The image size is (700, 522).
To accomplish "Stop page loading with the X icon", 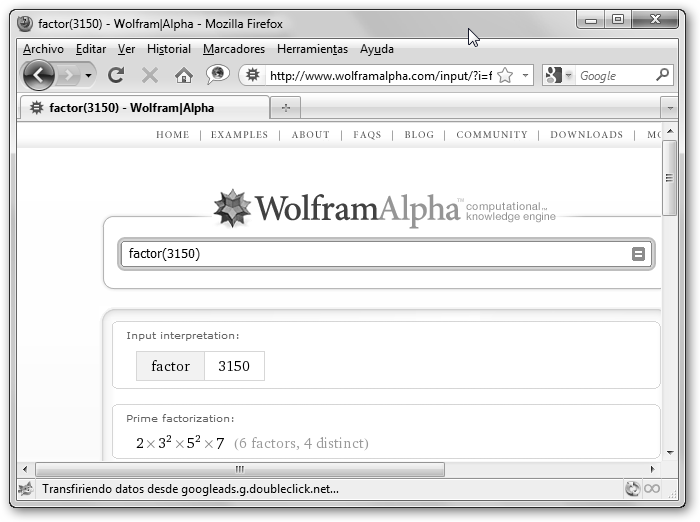I will coord(150,75).
